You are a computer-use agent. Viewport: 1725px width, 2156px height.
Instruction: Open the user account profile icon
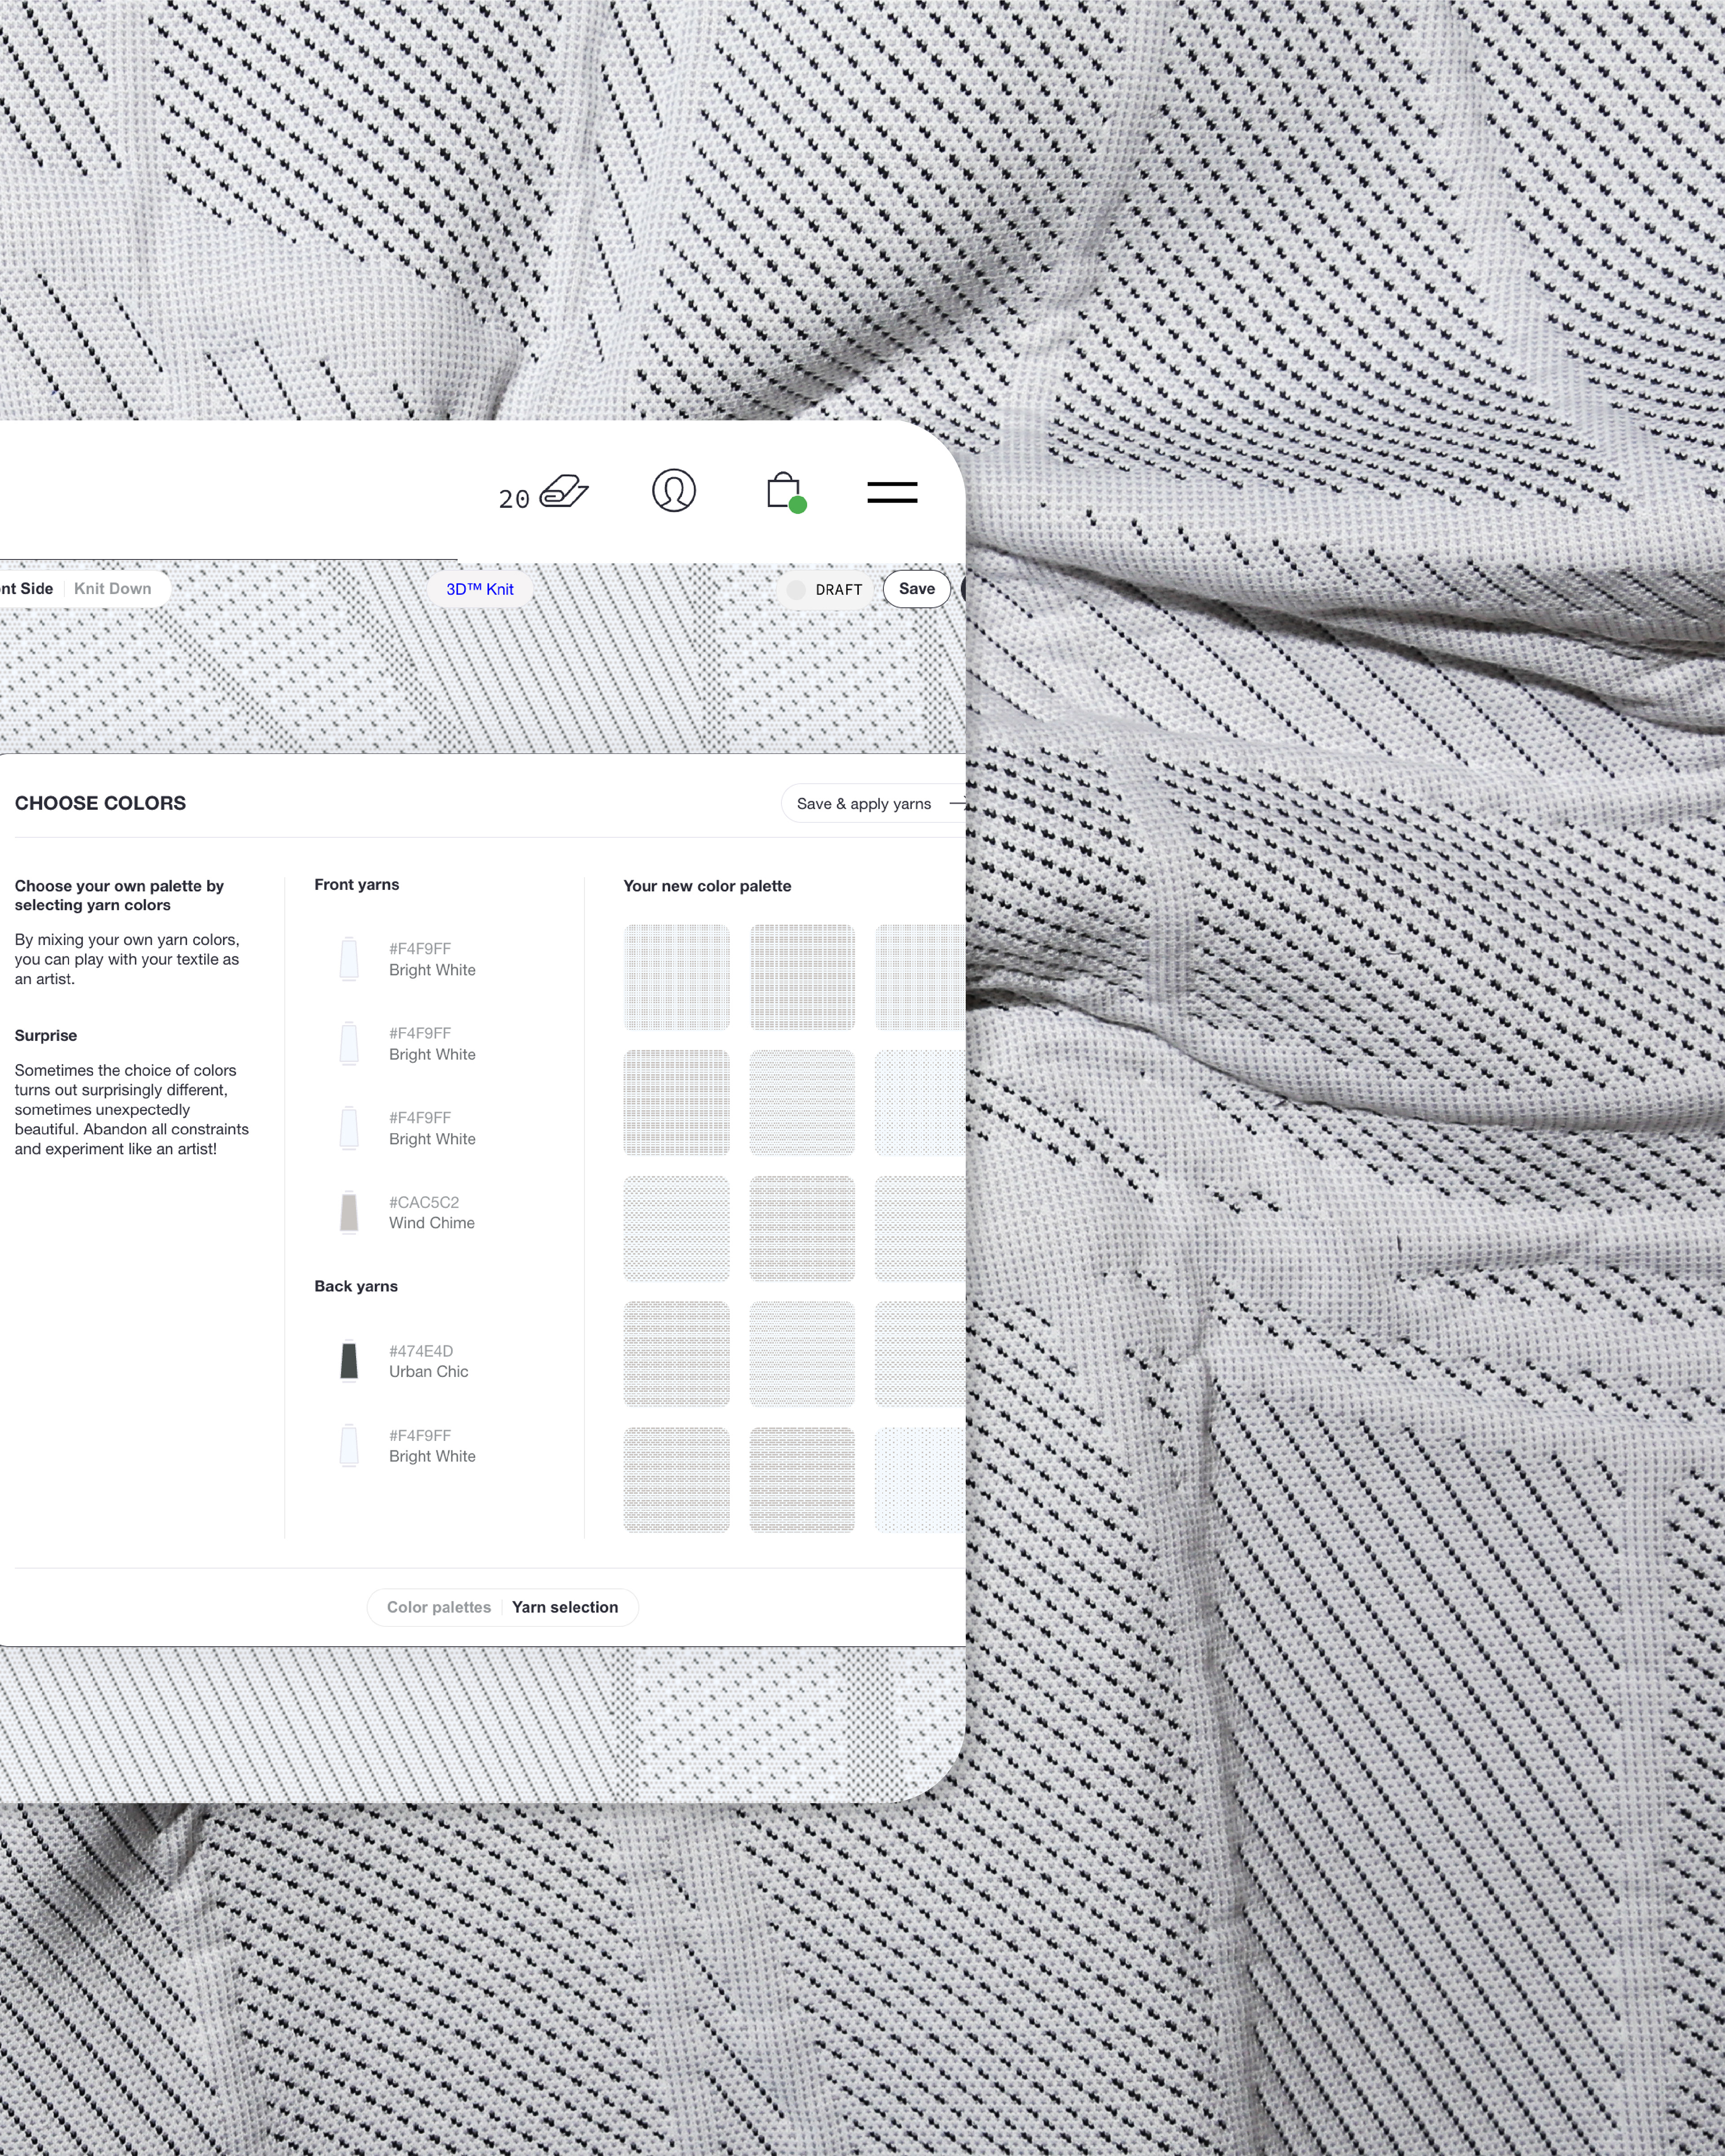pos(674,491)
